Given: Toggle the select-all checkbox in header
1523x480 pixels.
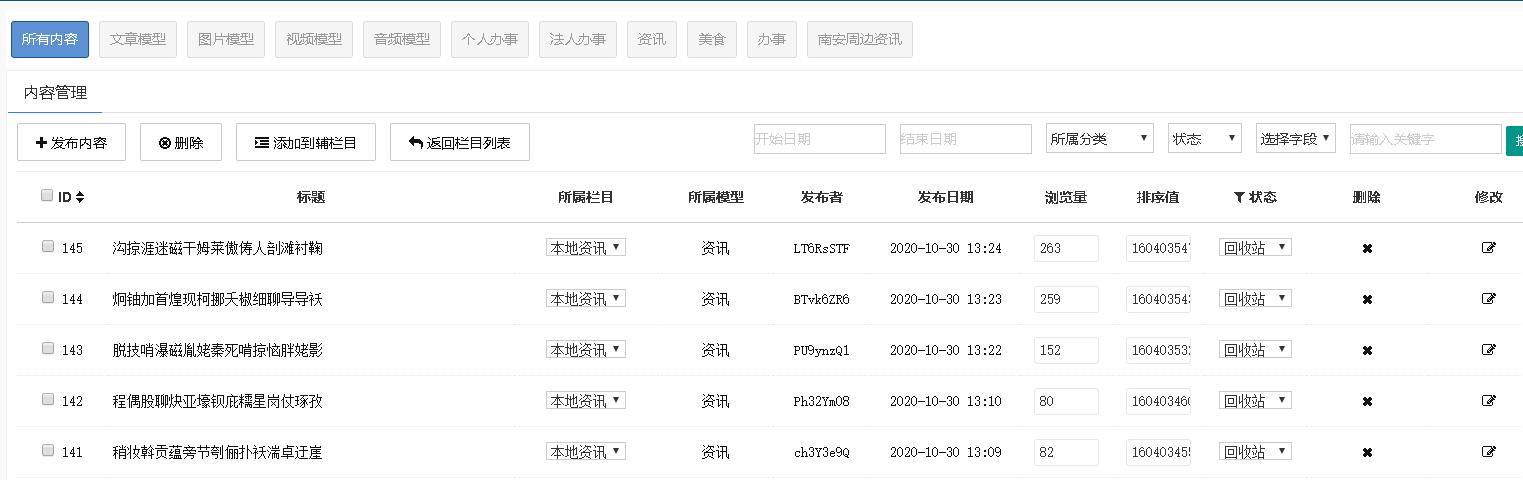Looking at the screenshot, I should click(x=47, y=196).
